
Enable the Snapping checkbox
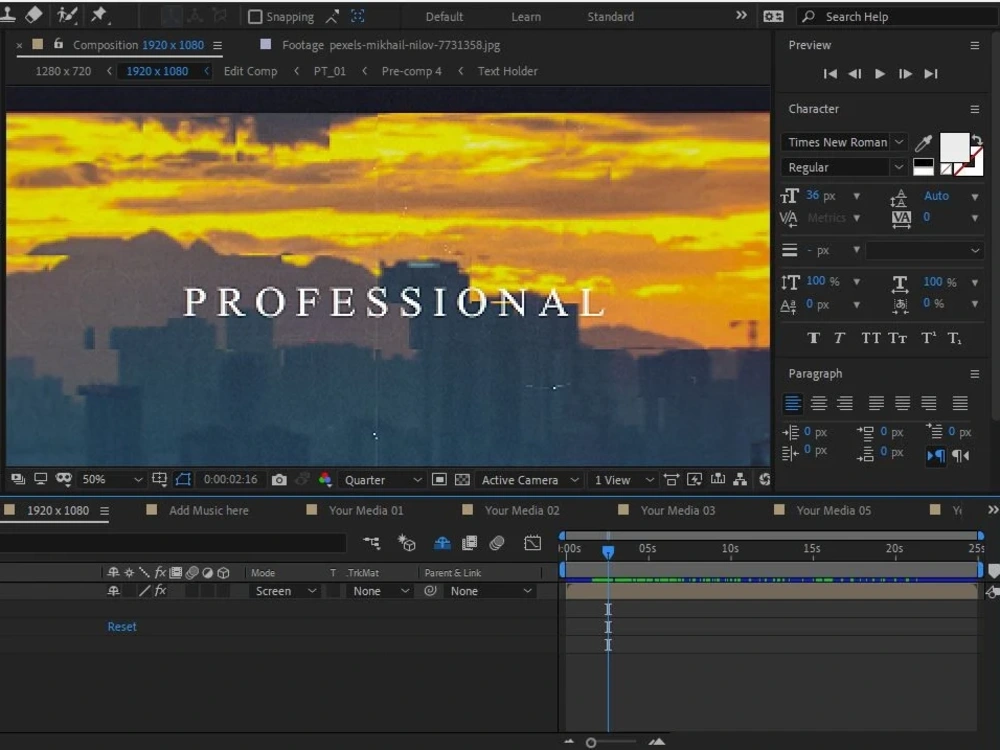pos(255,17)
